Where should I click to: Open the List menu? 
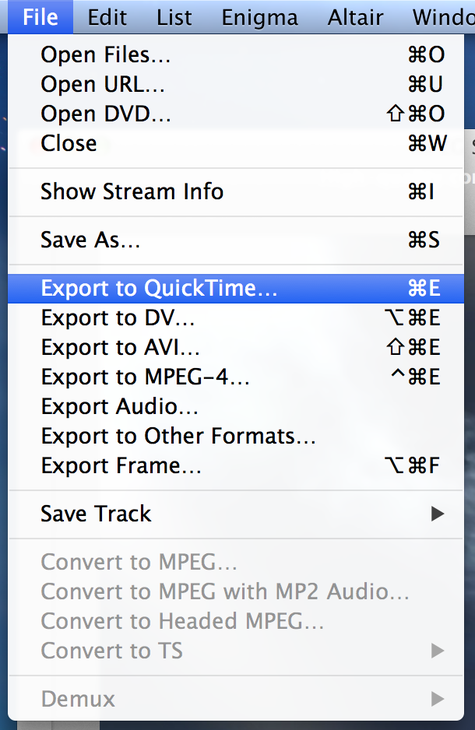[x=174, y=17]
